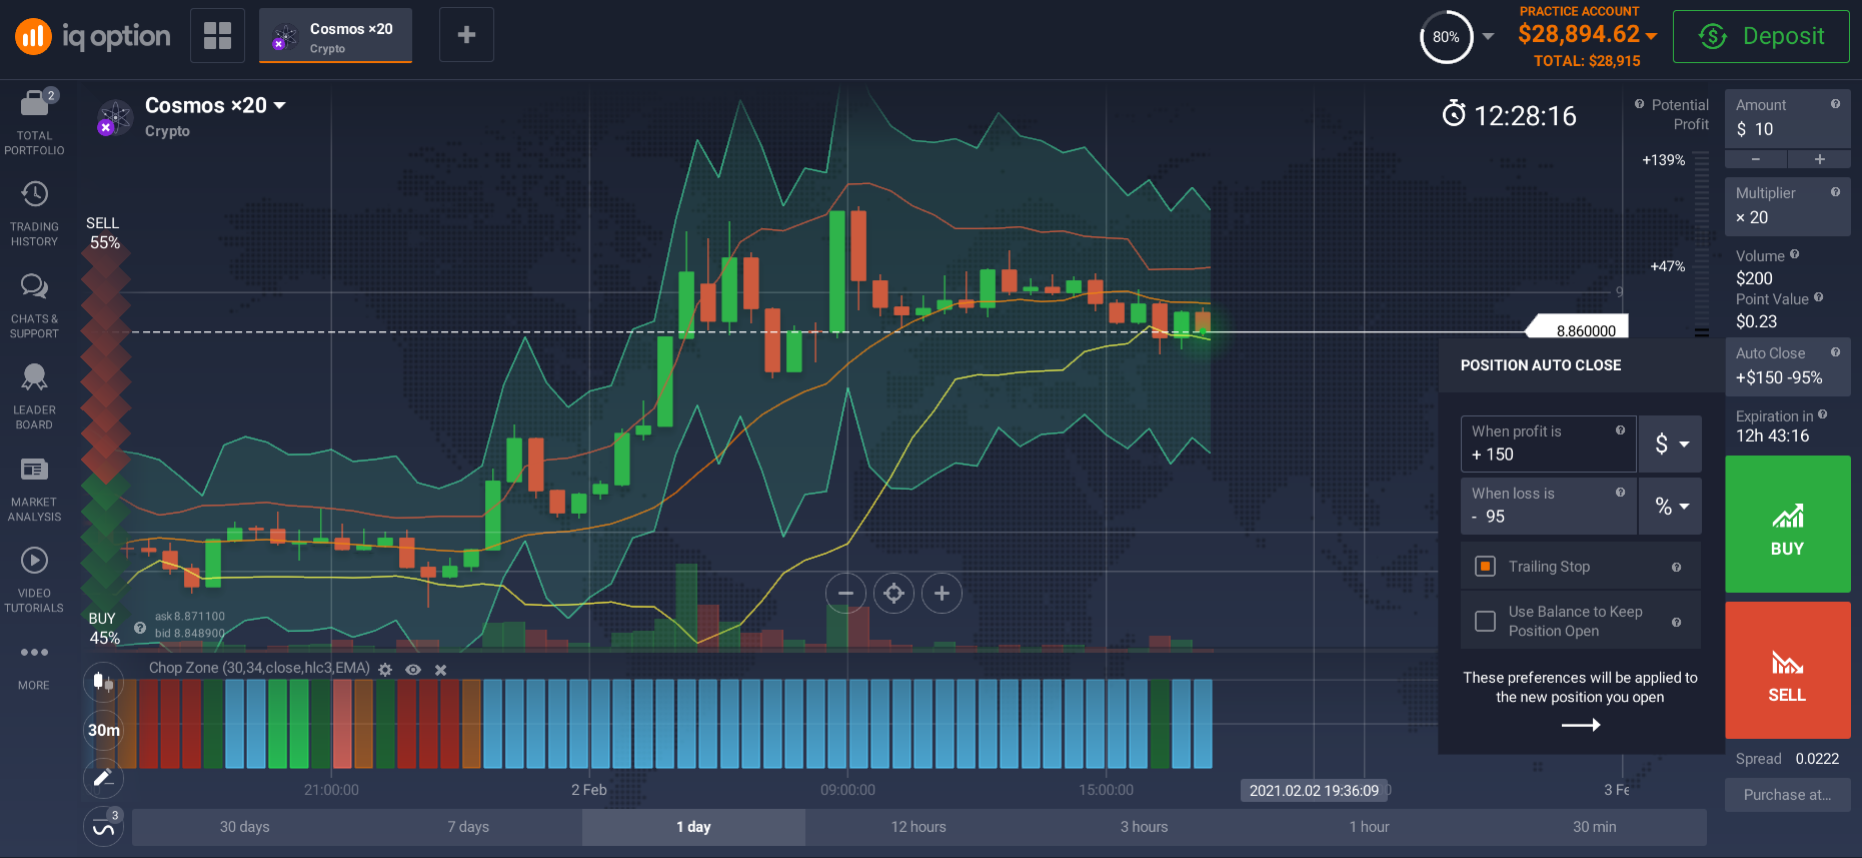The width and height of the screenshot is (1862, 858).
Task: Toggle the Trailing Stop checkbox
Action: click(x=1485, y=566)
